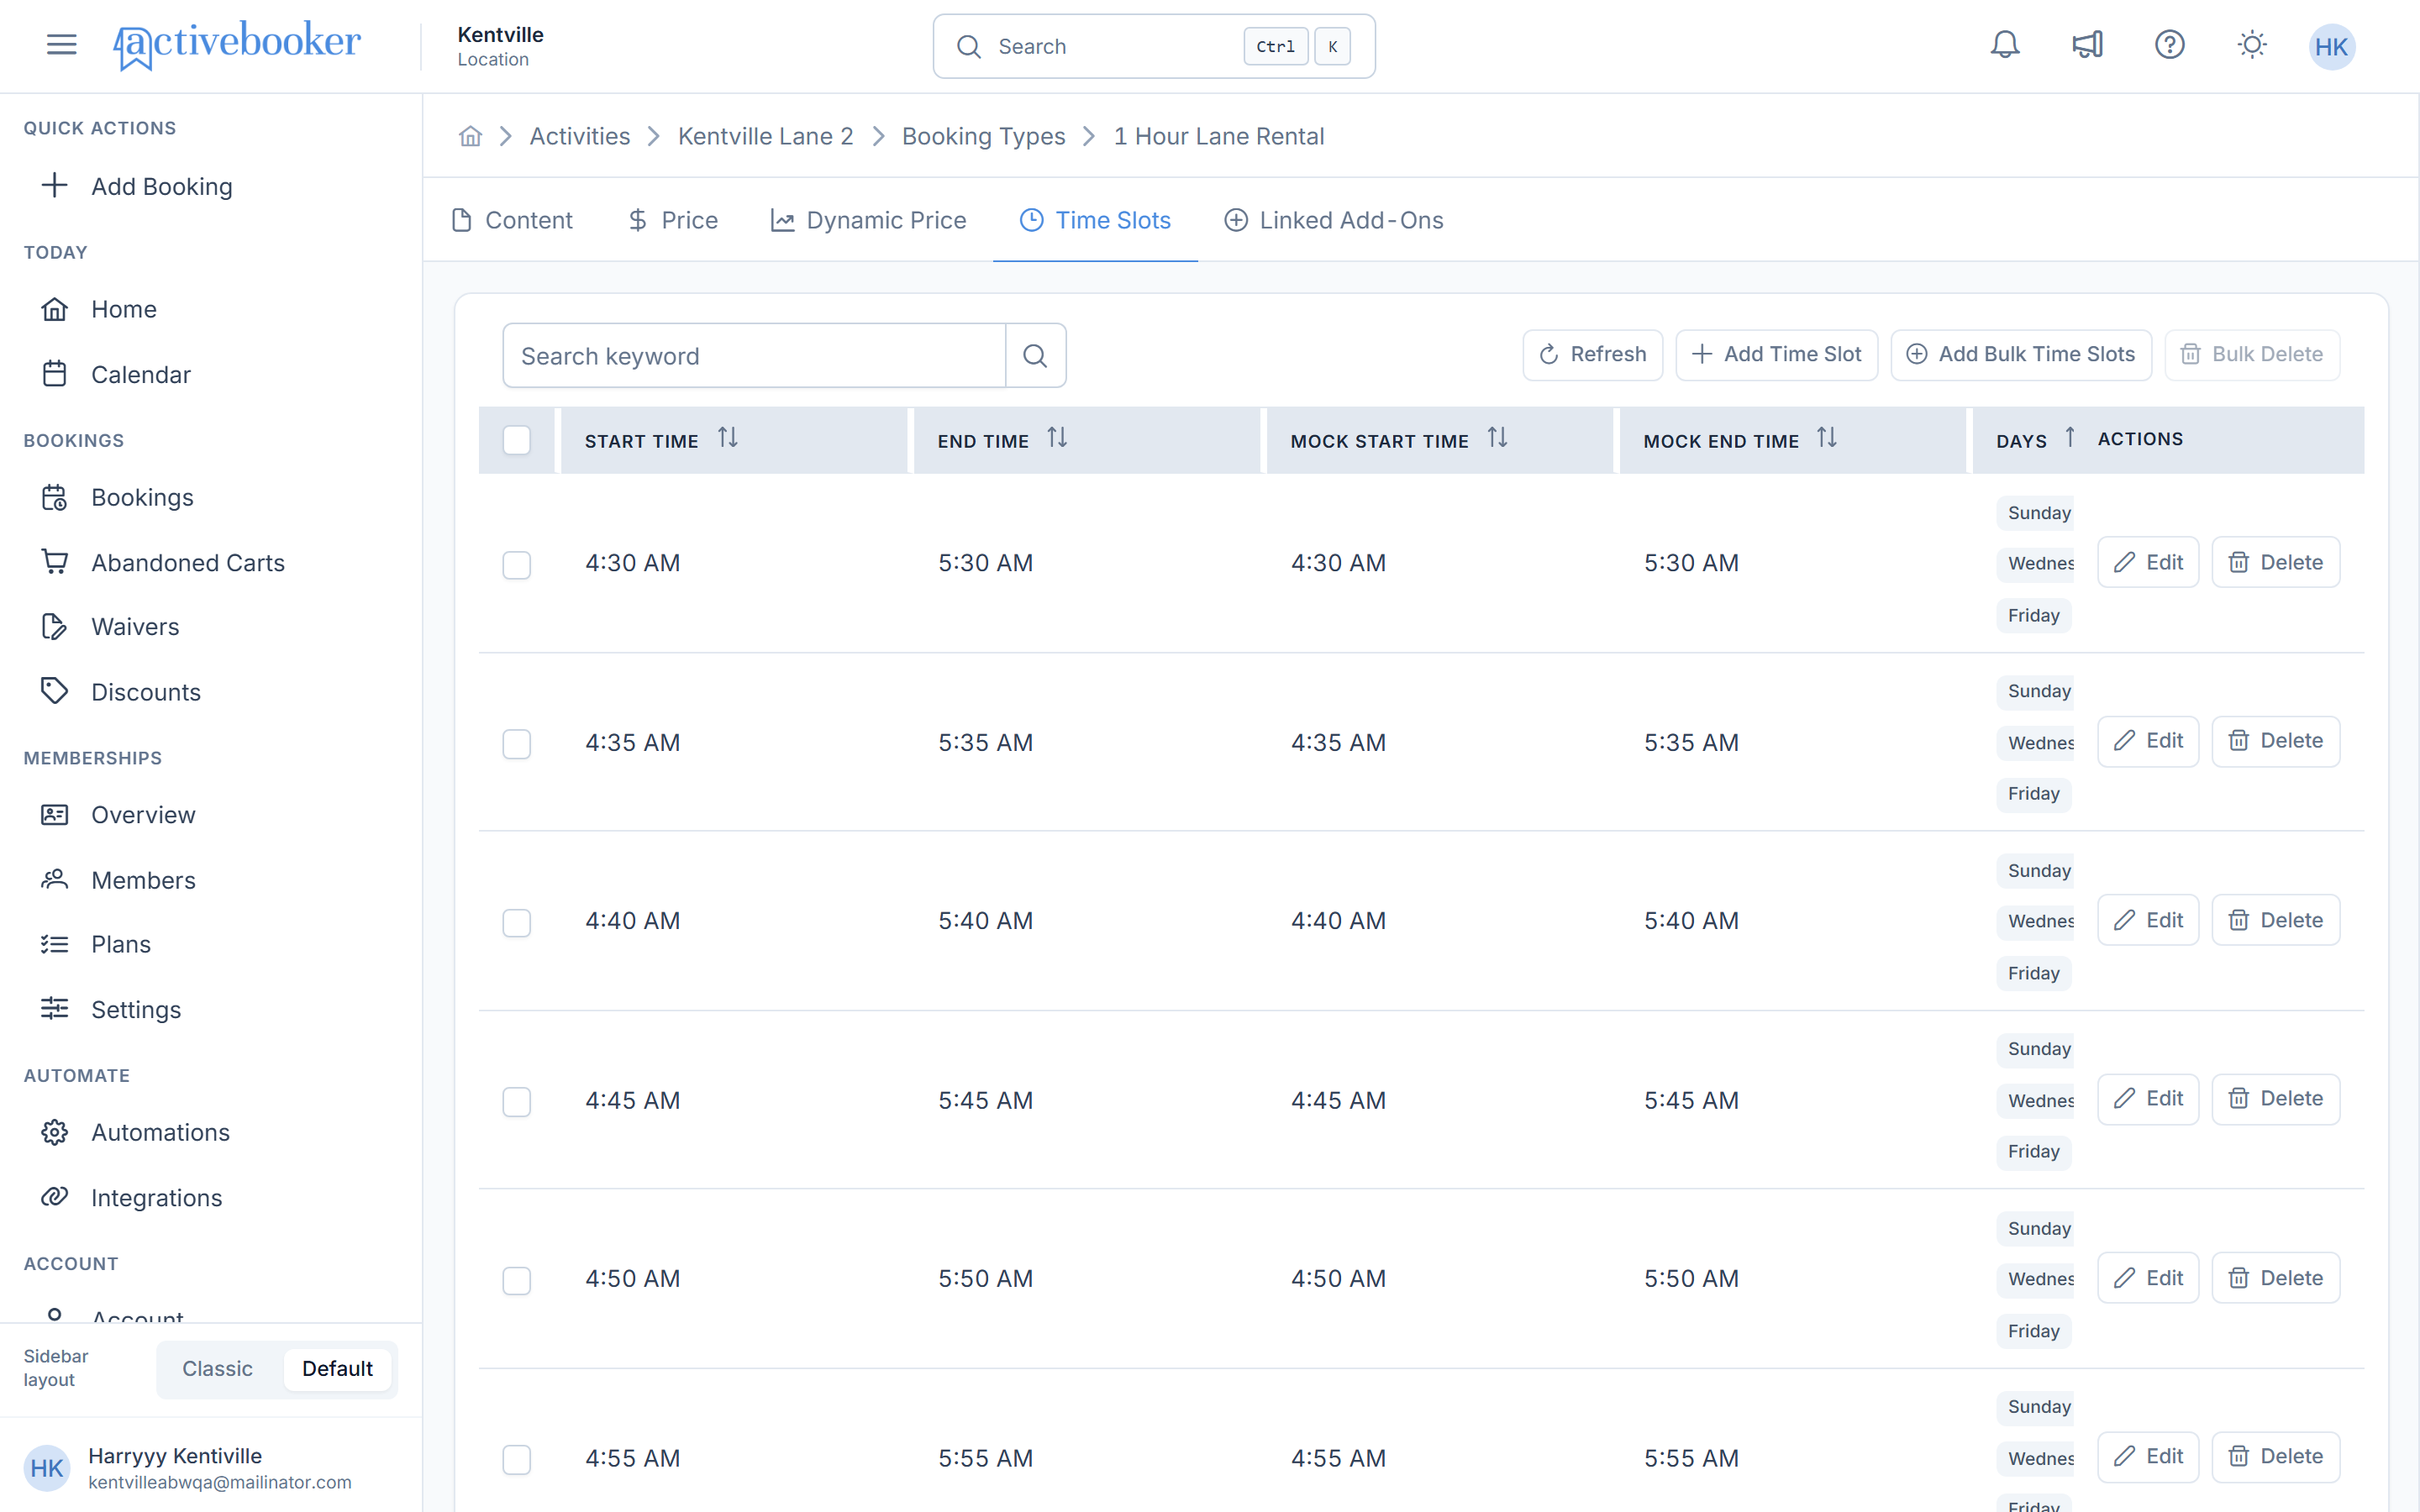Screen dimensions: 2420x1512
Task: Open announcements megaphone icon
Action: pyautogui.click(x=2087, y=45)
